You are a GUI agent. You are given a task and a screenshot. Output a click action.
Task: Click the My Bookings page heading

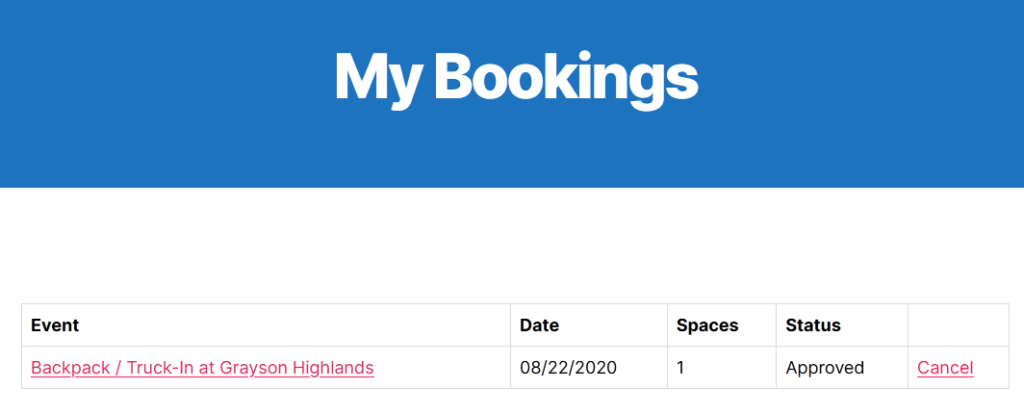point(517,78)
